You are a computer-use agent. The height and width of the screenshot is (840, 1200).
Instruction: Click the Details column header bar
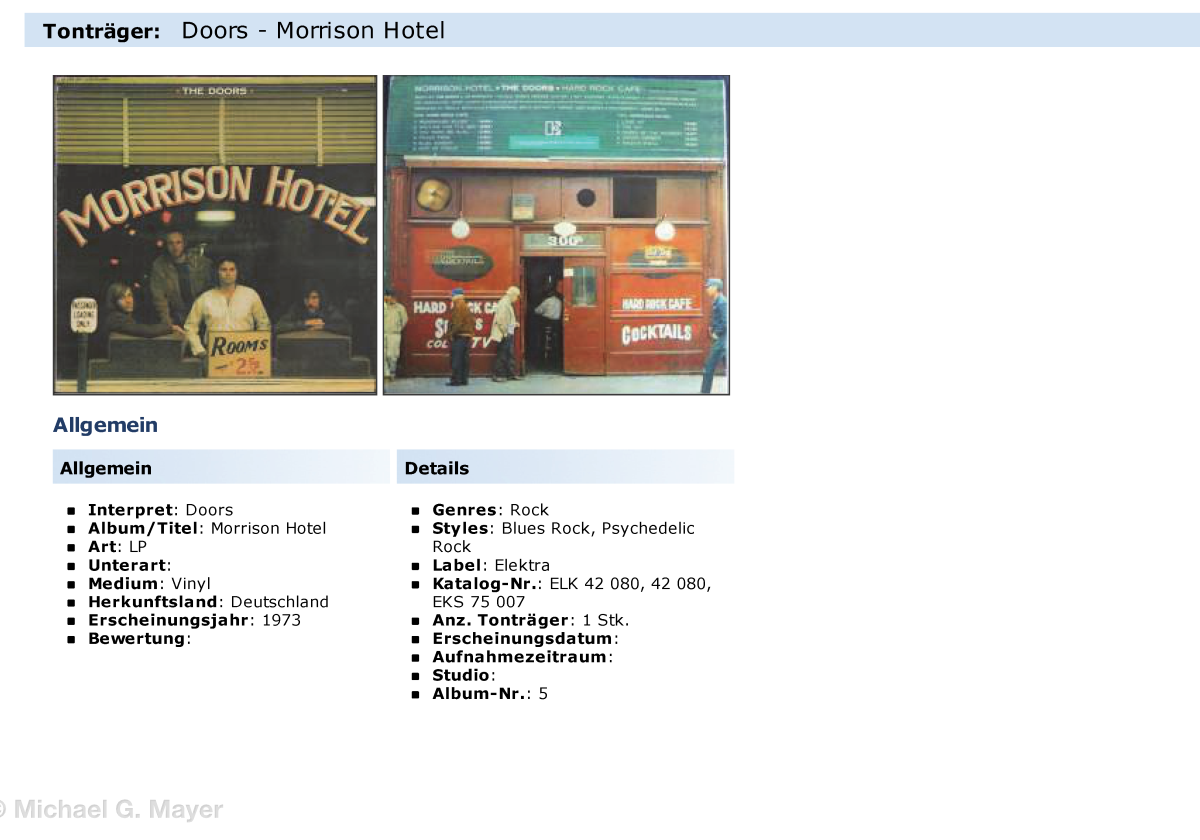pyautogui.click(x=565, y=468)
